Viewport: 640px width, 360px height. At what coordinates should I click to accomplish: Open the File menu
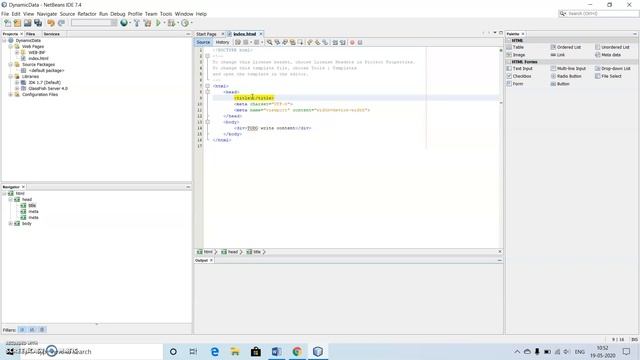(5, 14)
